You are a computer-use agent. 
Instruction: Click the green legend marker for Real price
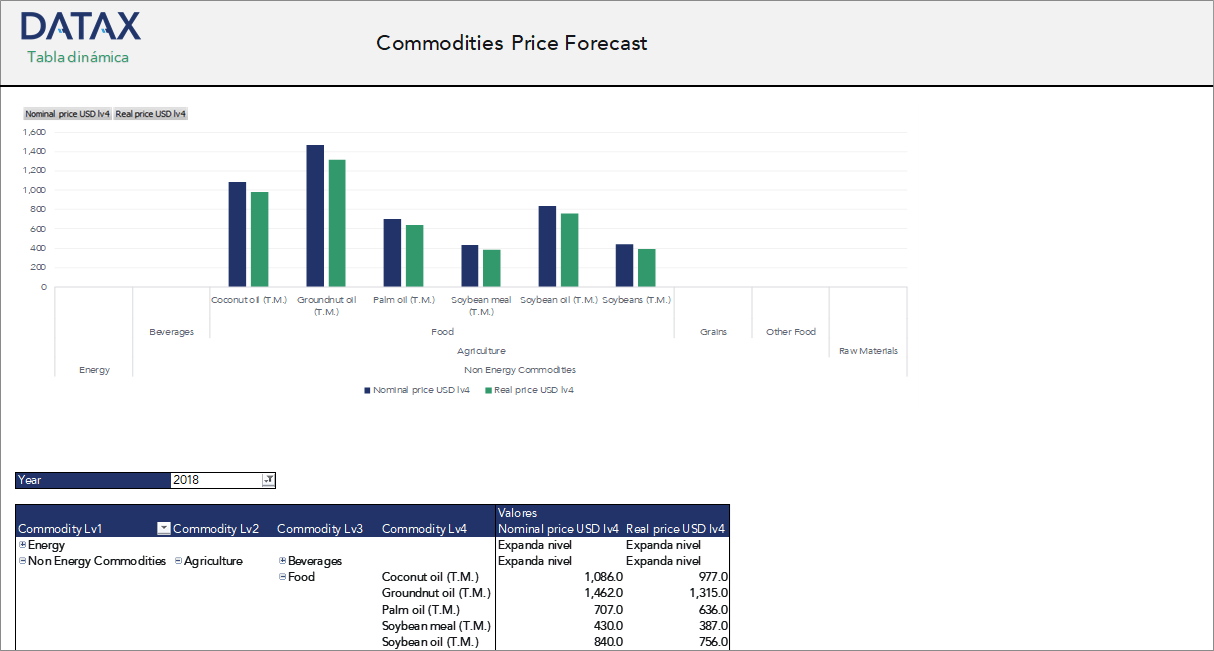tap(486, 390)
